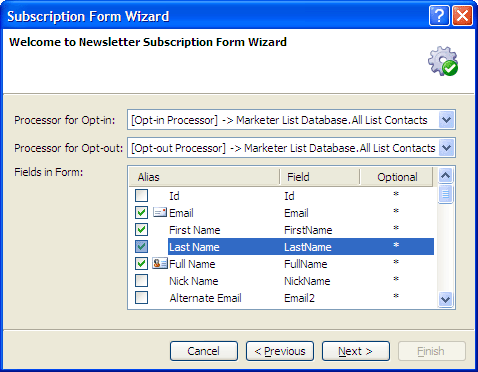The height and width of the screenshot is (372, 478).
Task: Click the fields list scrollbar thumb
Action: click(x=446, y=194)
